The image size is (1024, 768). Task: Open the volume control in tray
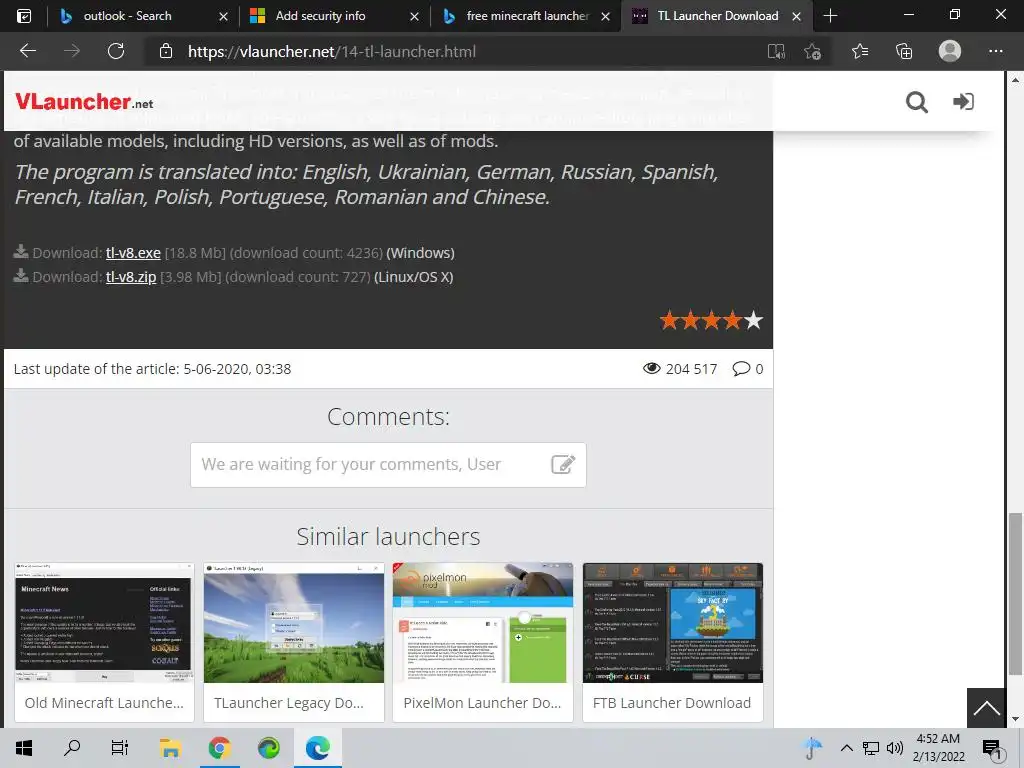coord(895,748)
